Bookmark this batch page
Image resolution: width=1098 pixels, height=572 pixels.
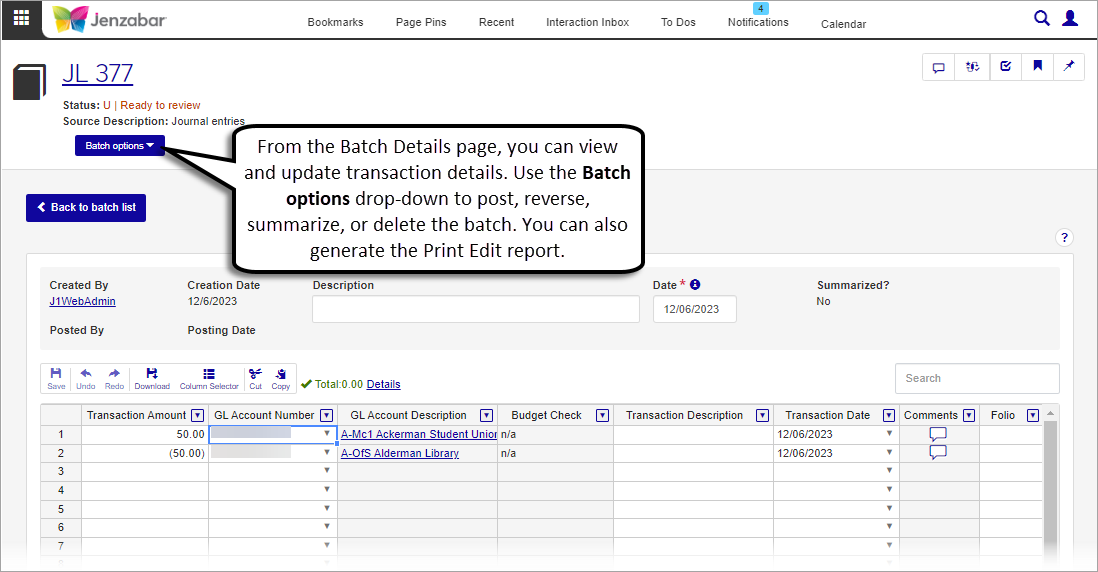(1038, 67)
